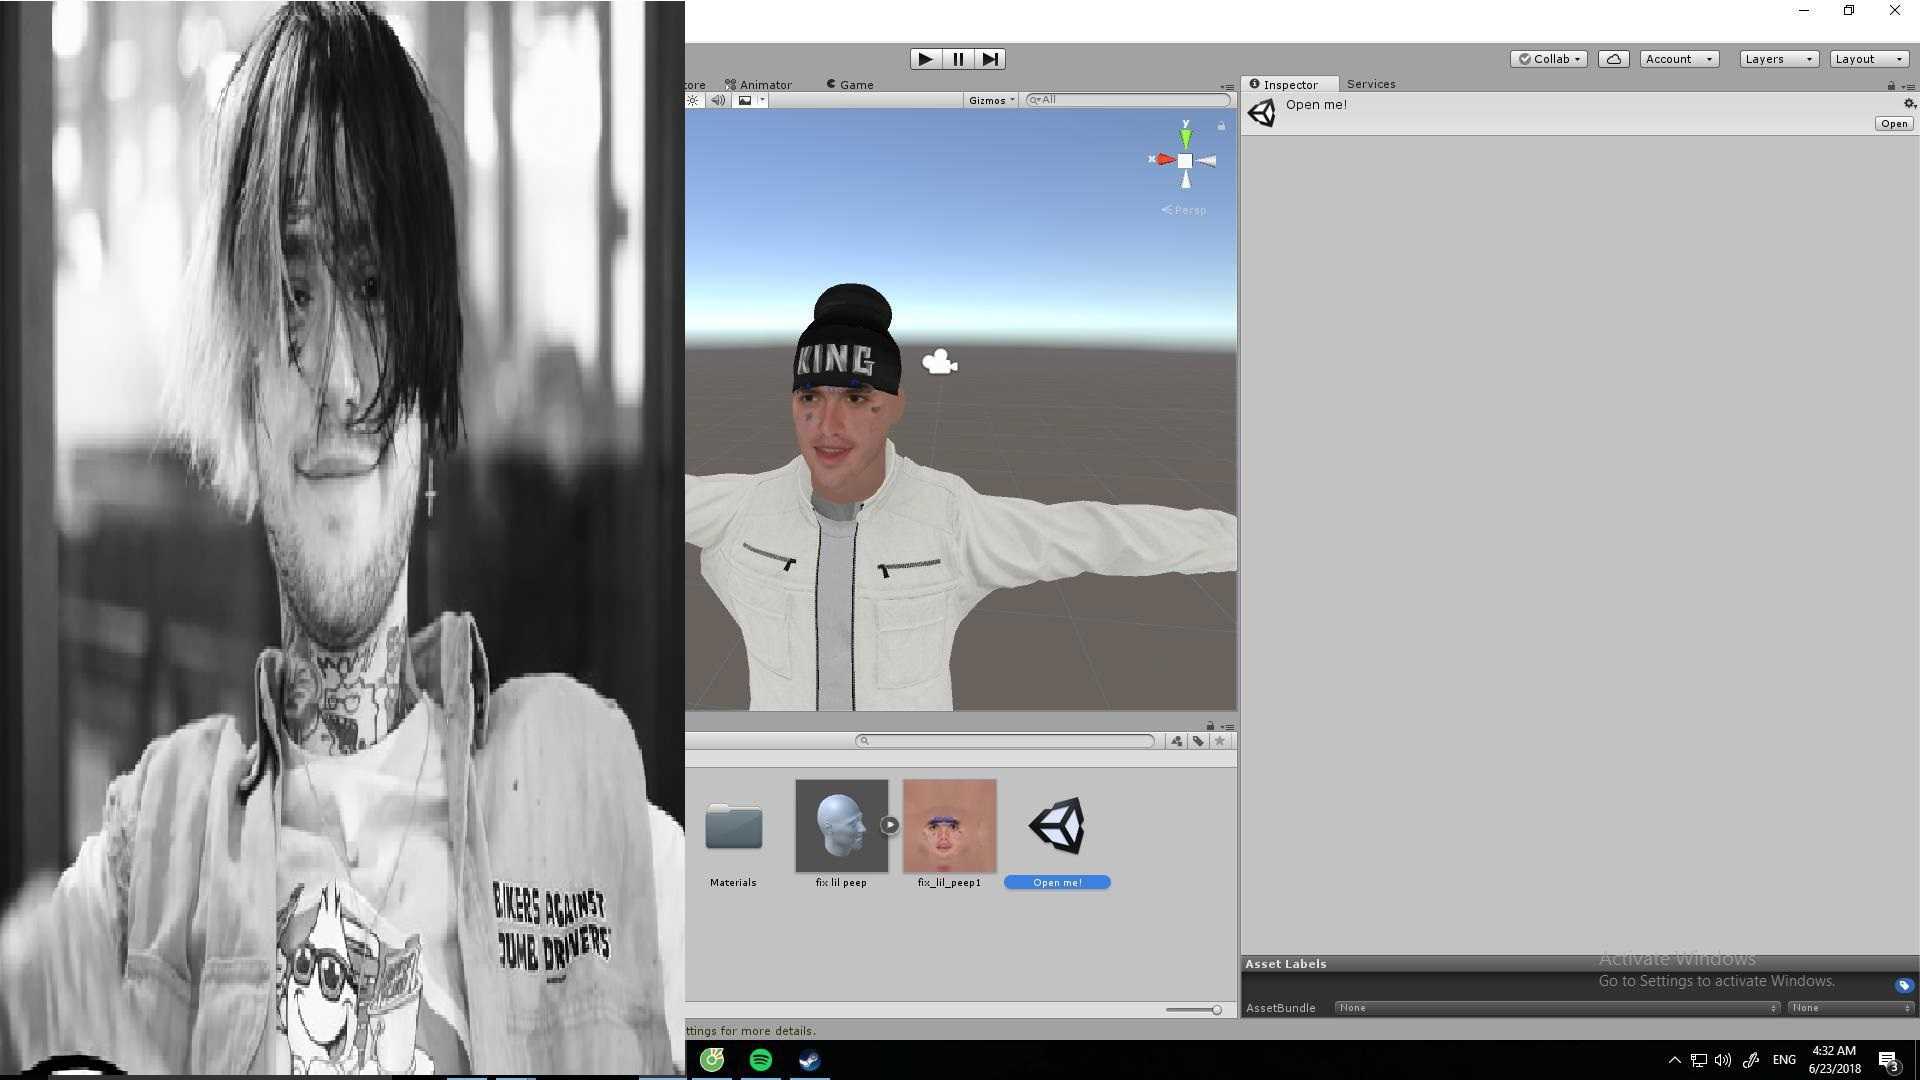The image size is (1920, 1080).
Task: Click the Step frame button
Action: point(990,59)
